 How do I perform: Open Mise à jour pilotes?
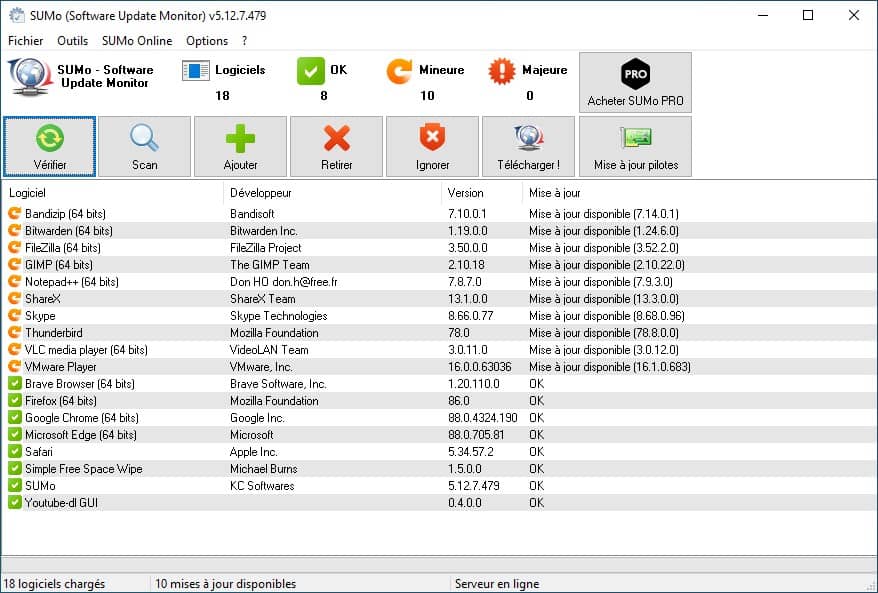(636, 147)
